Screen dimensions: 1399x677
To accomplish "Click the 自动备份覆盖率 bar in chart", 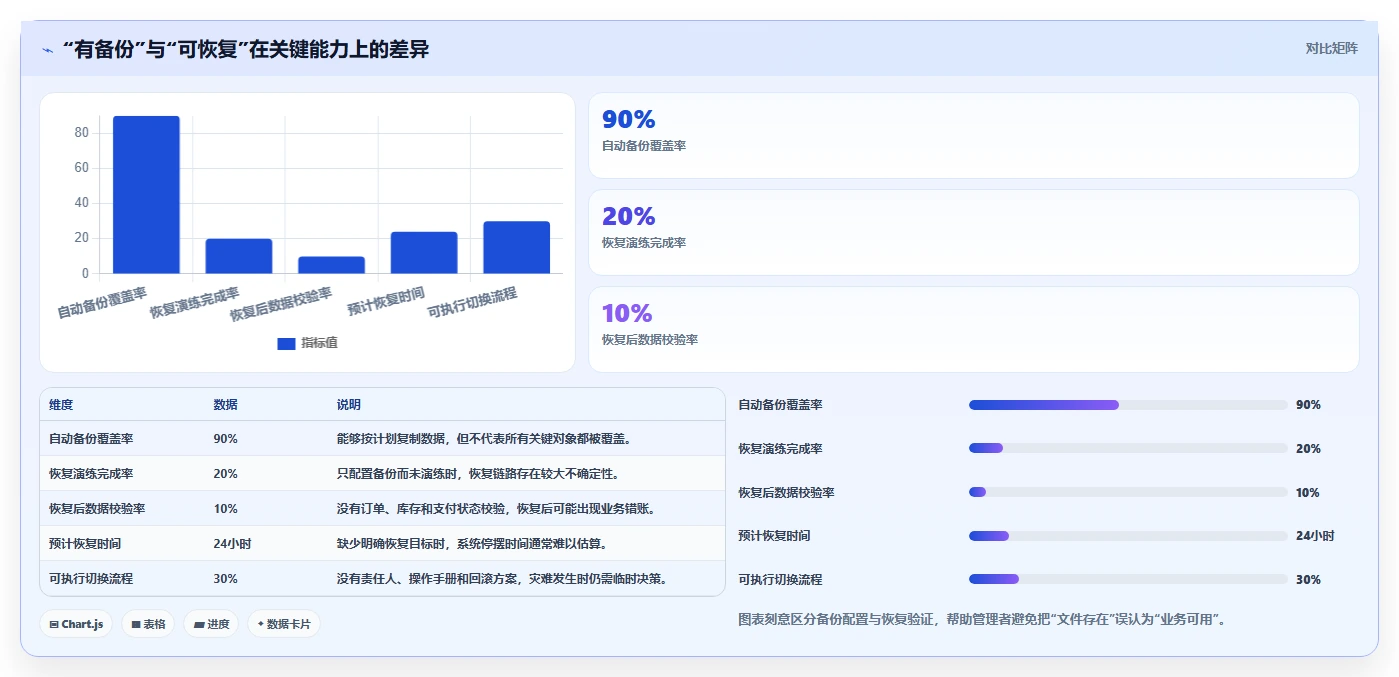I will [146, 195].
